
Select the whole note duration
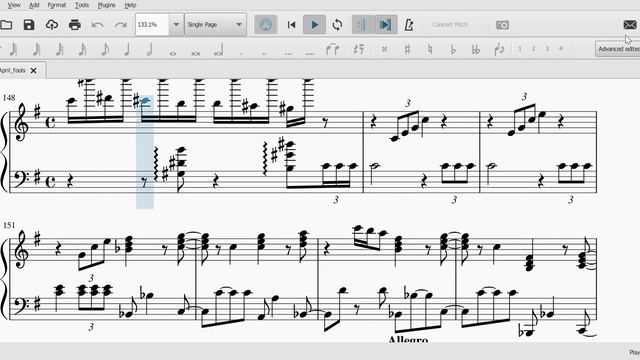pyautogui.click(x=173, y=53)
